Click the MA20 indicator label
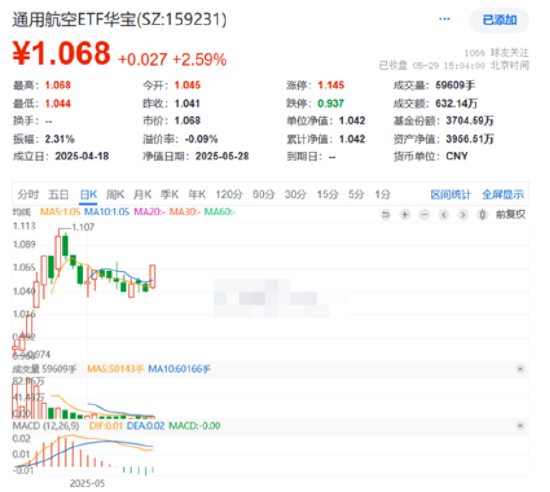 click(149, 212)
